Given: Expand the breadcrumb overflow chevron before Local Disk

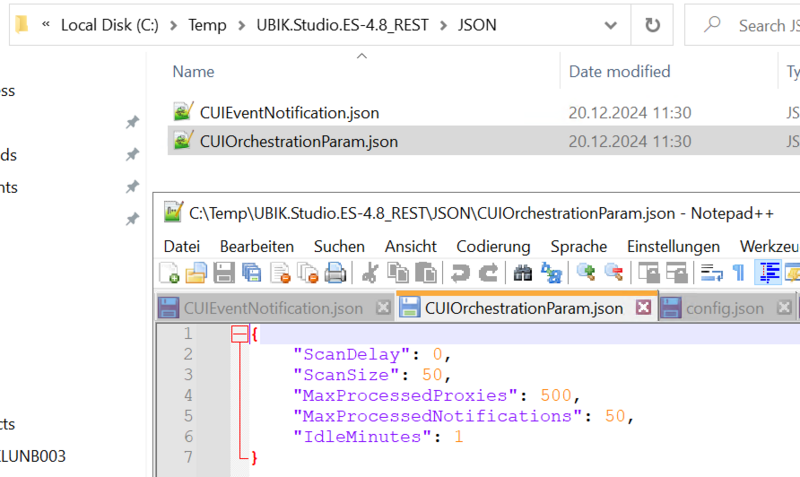Looking at the screenshot, I should coord(46,25).
